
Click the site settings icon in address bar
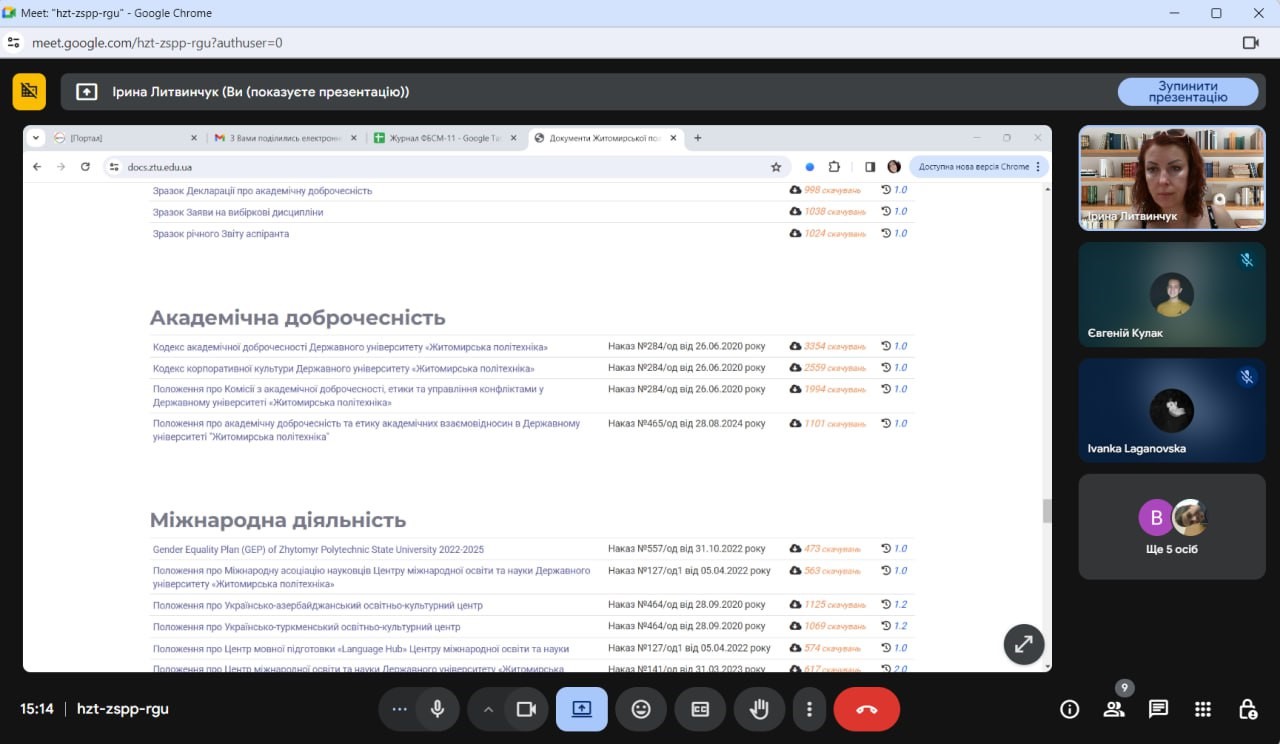pos(13,43)
